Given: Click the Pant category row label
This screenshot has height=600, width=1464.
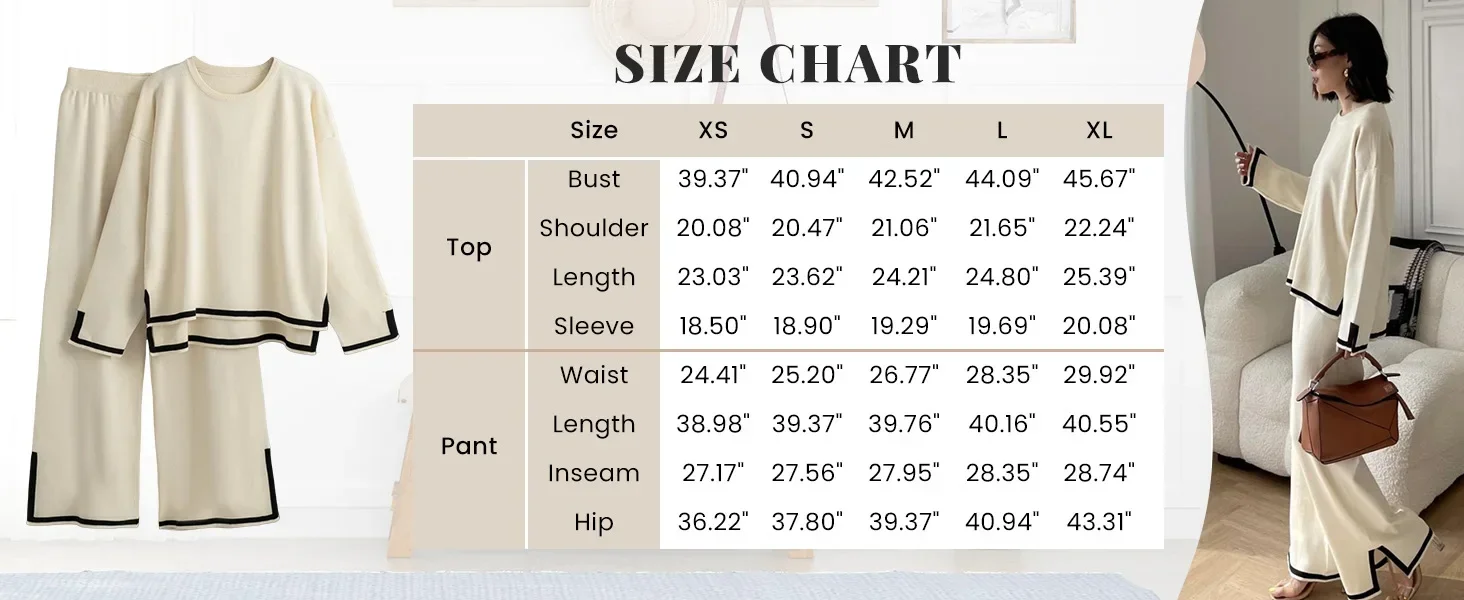Looking at the screenshot, I should coord(469,446).
